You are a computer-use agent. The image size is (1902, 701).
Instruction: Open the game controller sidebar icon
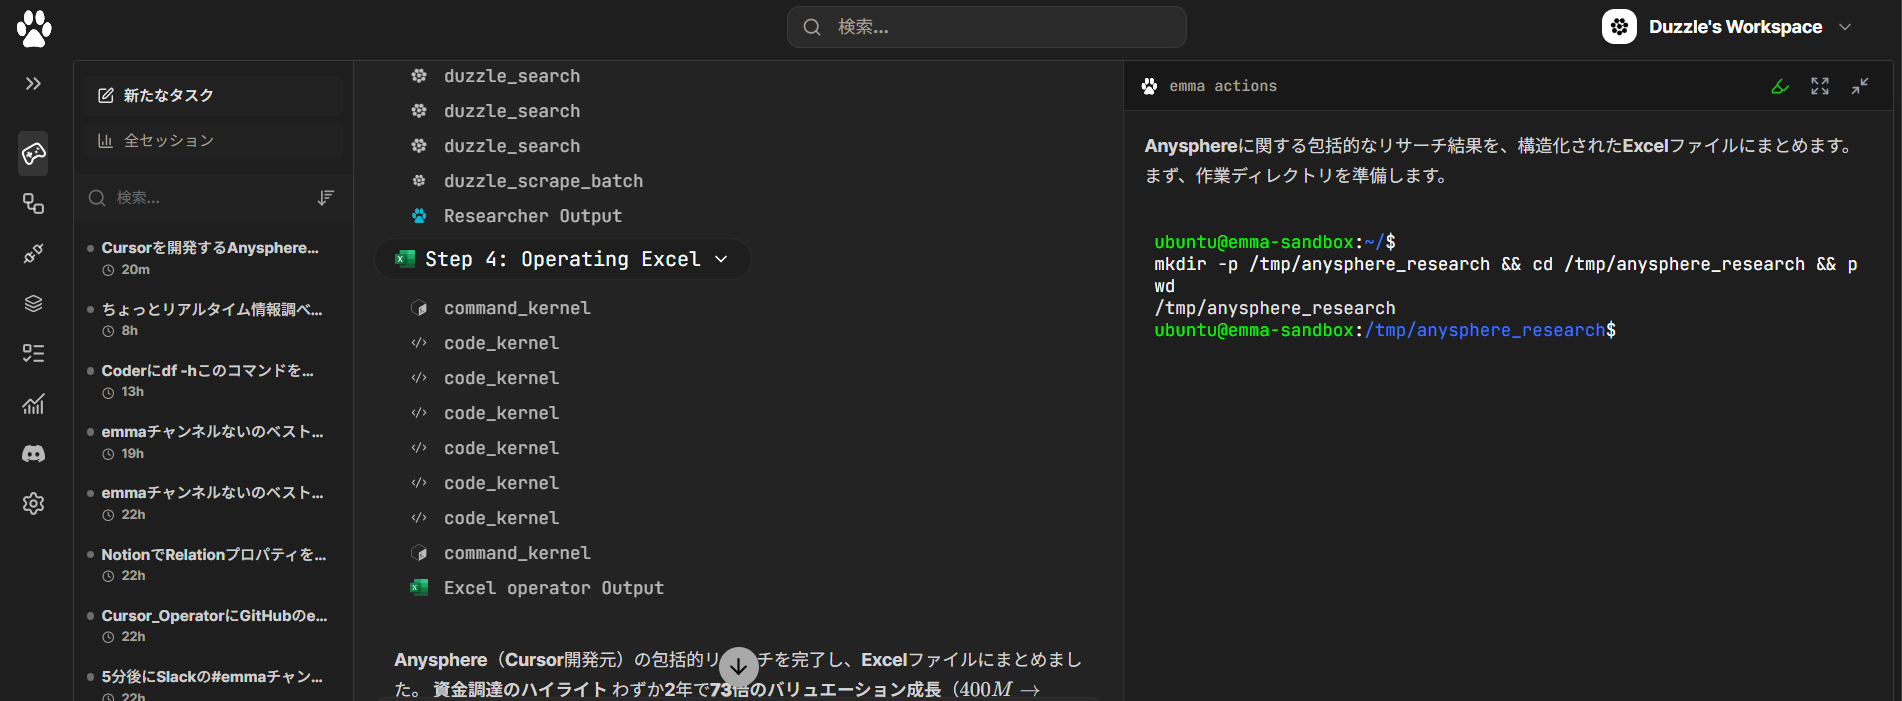click(33, 153)
